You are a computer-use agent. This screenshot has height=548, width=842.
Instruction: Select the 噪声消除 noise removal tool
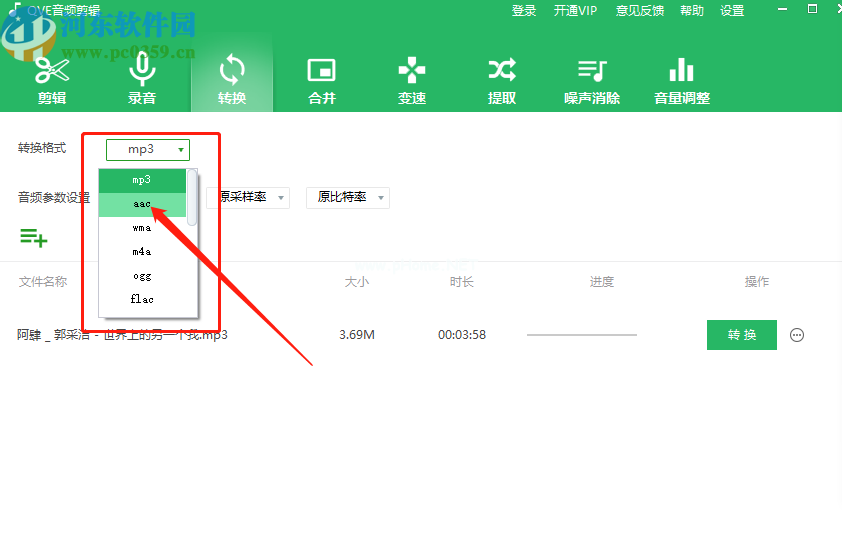pos(592,79)
